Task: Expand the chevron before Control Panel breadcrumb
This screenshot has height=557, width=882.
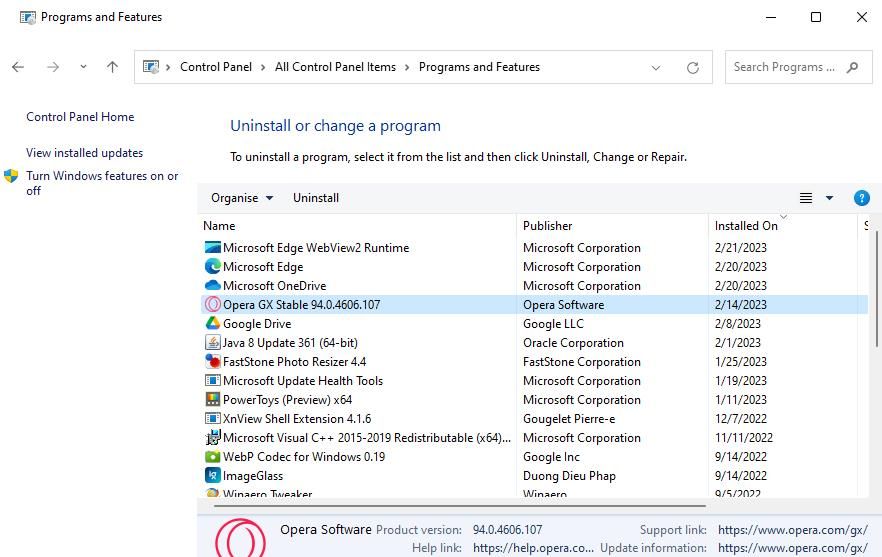Action: (x=168, y=68)
